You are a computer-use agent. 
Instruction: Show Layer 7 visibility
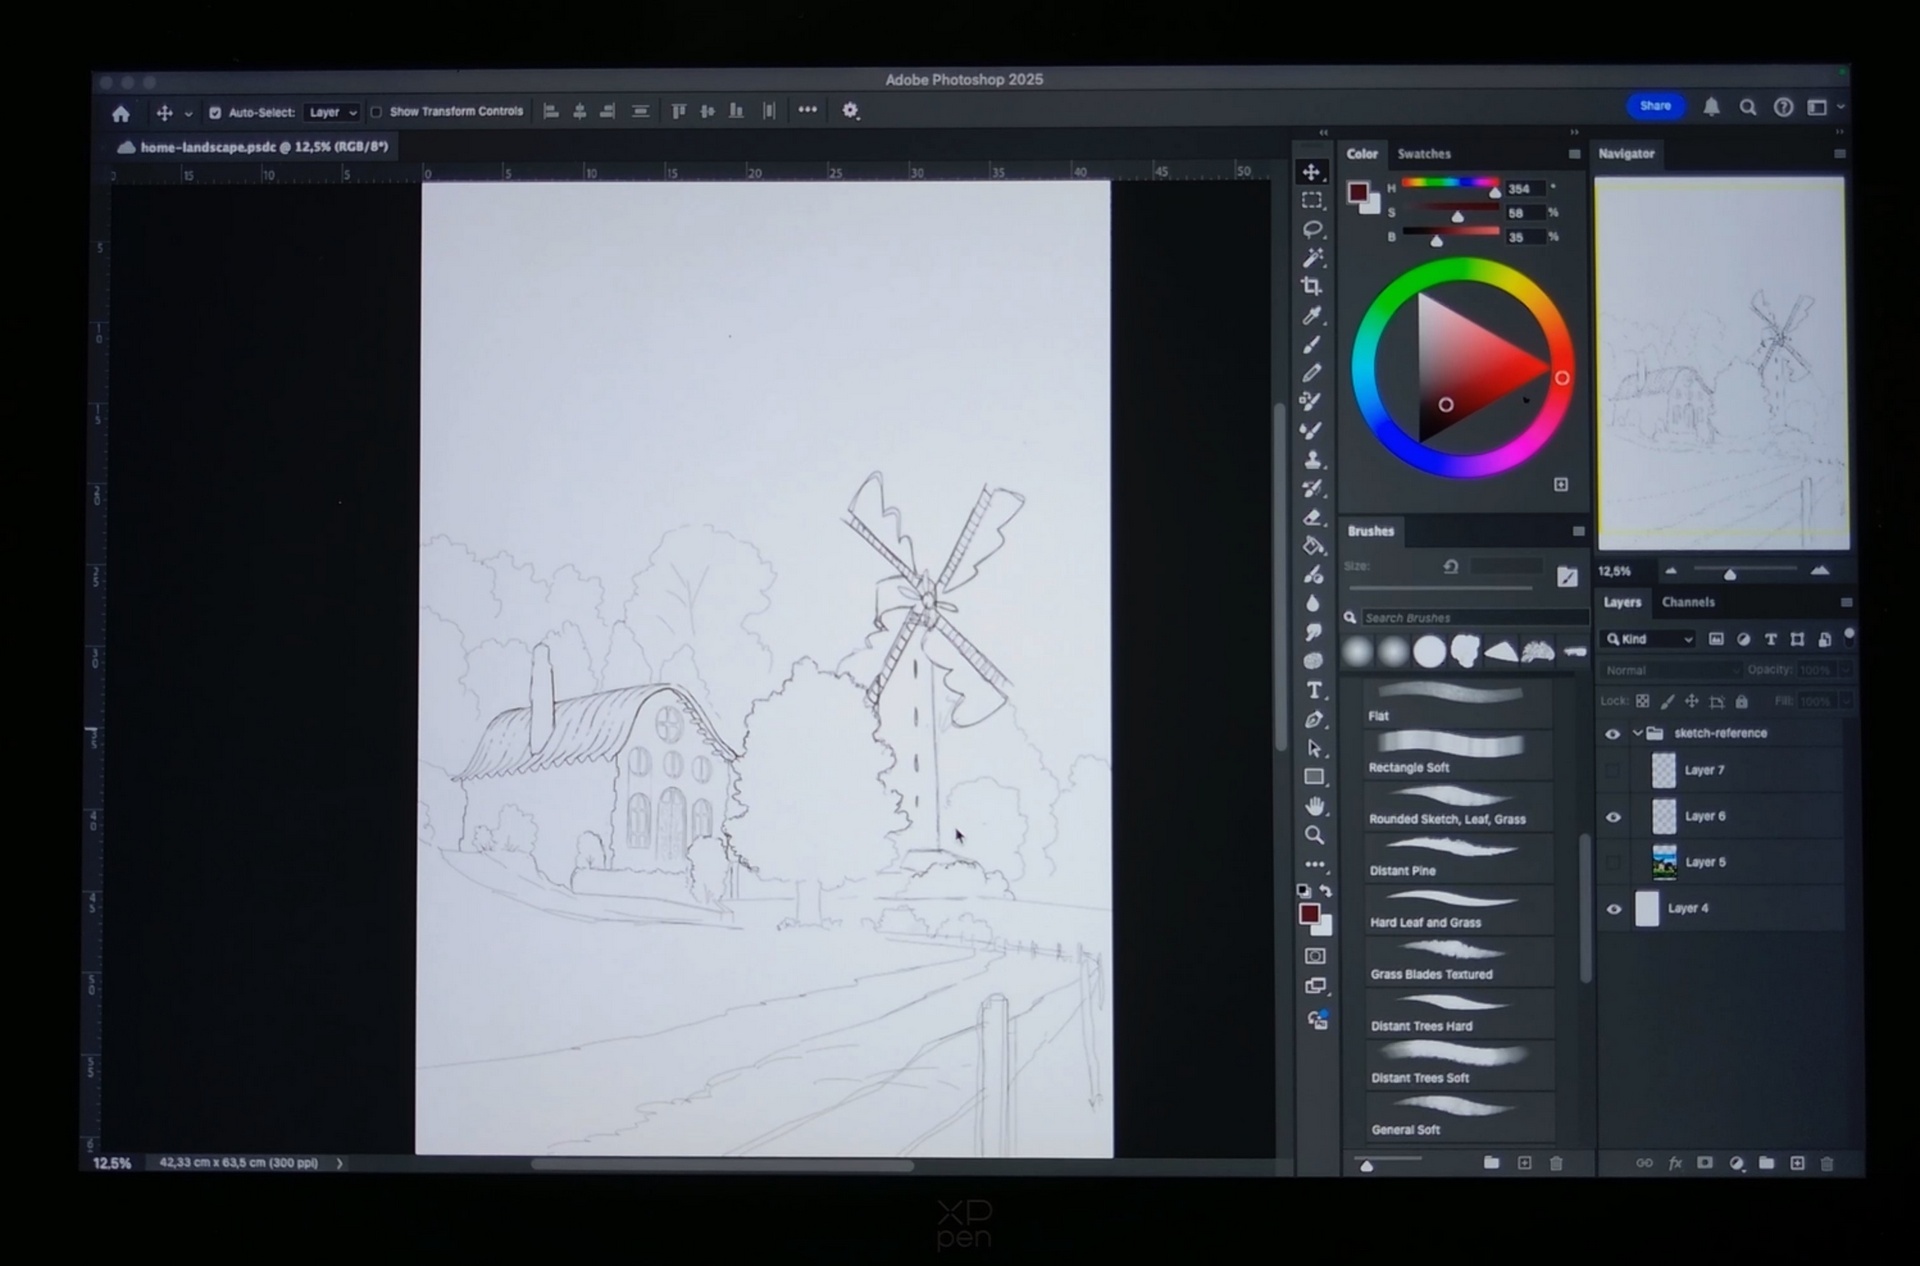click(1612, 770)
